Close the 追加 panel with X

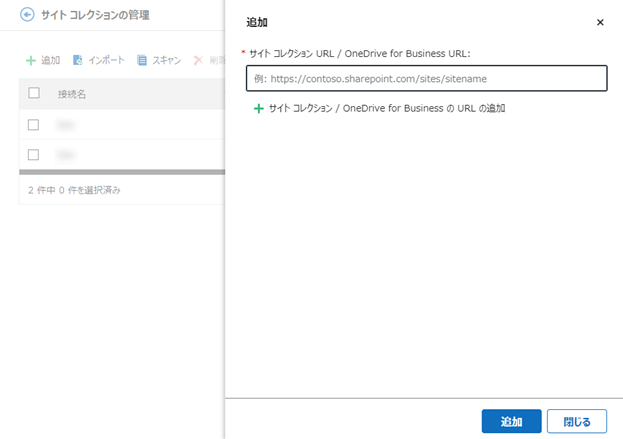click(600, 22)
